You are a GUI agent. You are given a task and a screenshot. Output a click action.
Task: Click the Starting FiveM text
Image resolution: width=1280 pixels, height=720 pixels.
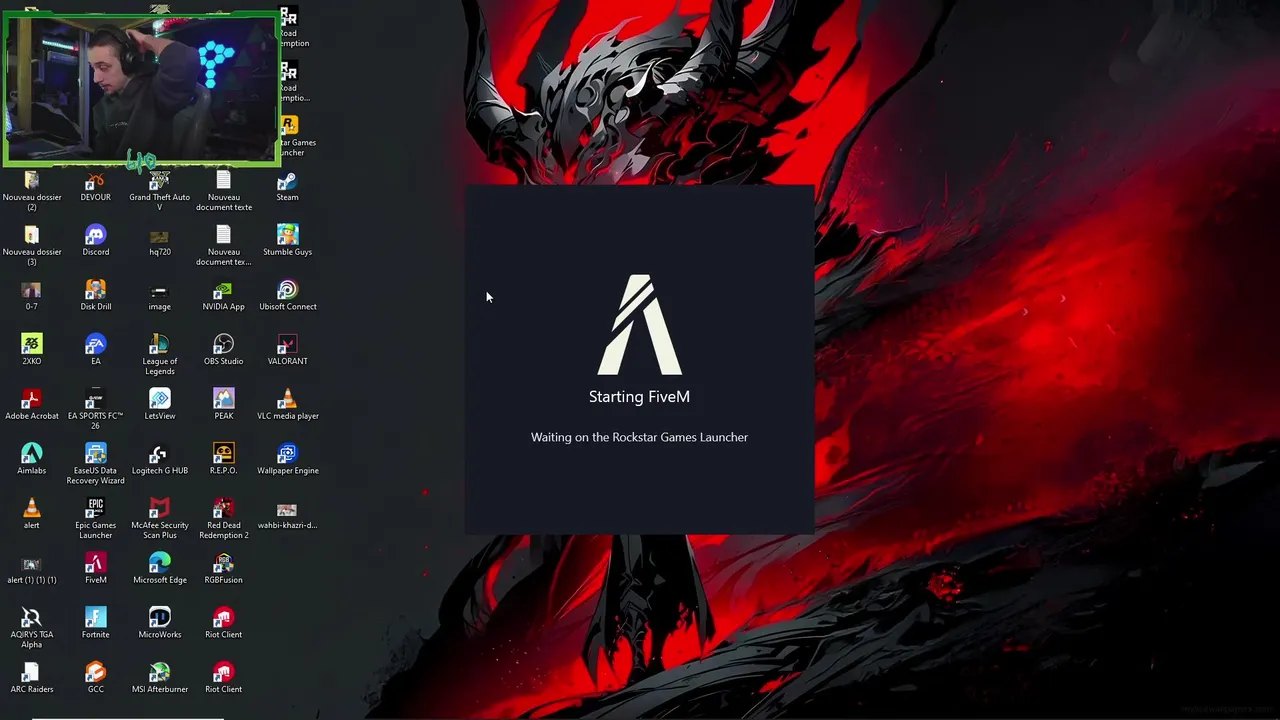pyautogui.click(x=639, y=397)
